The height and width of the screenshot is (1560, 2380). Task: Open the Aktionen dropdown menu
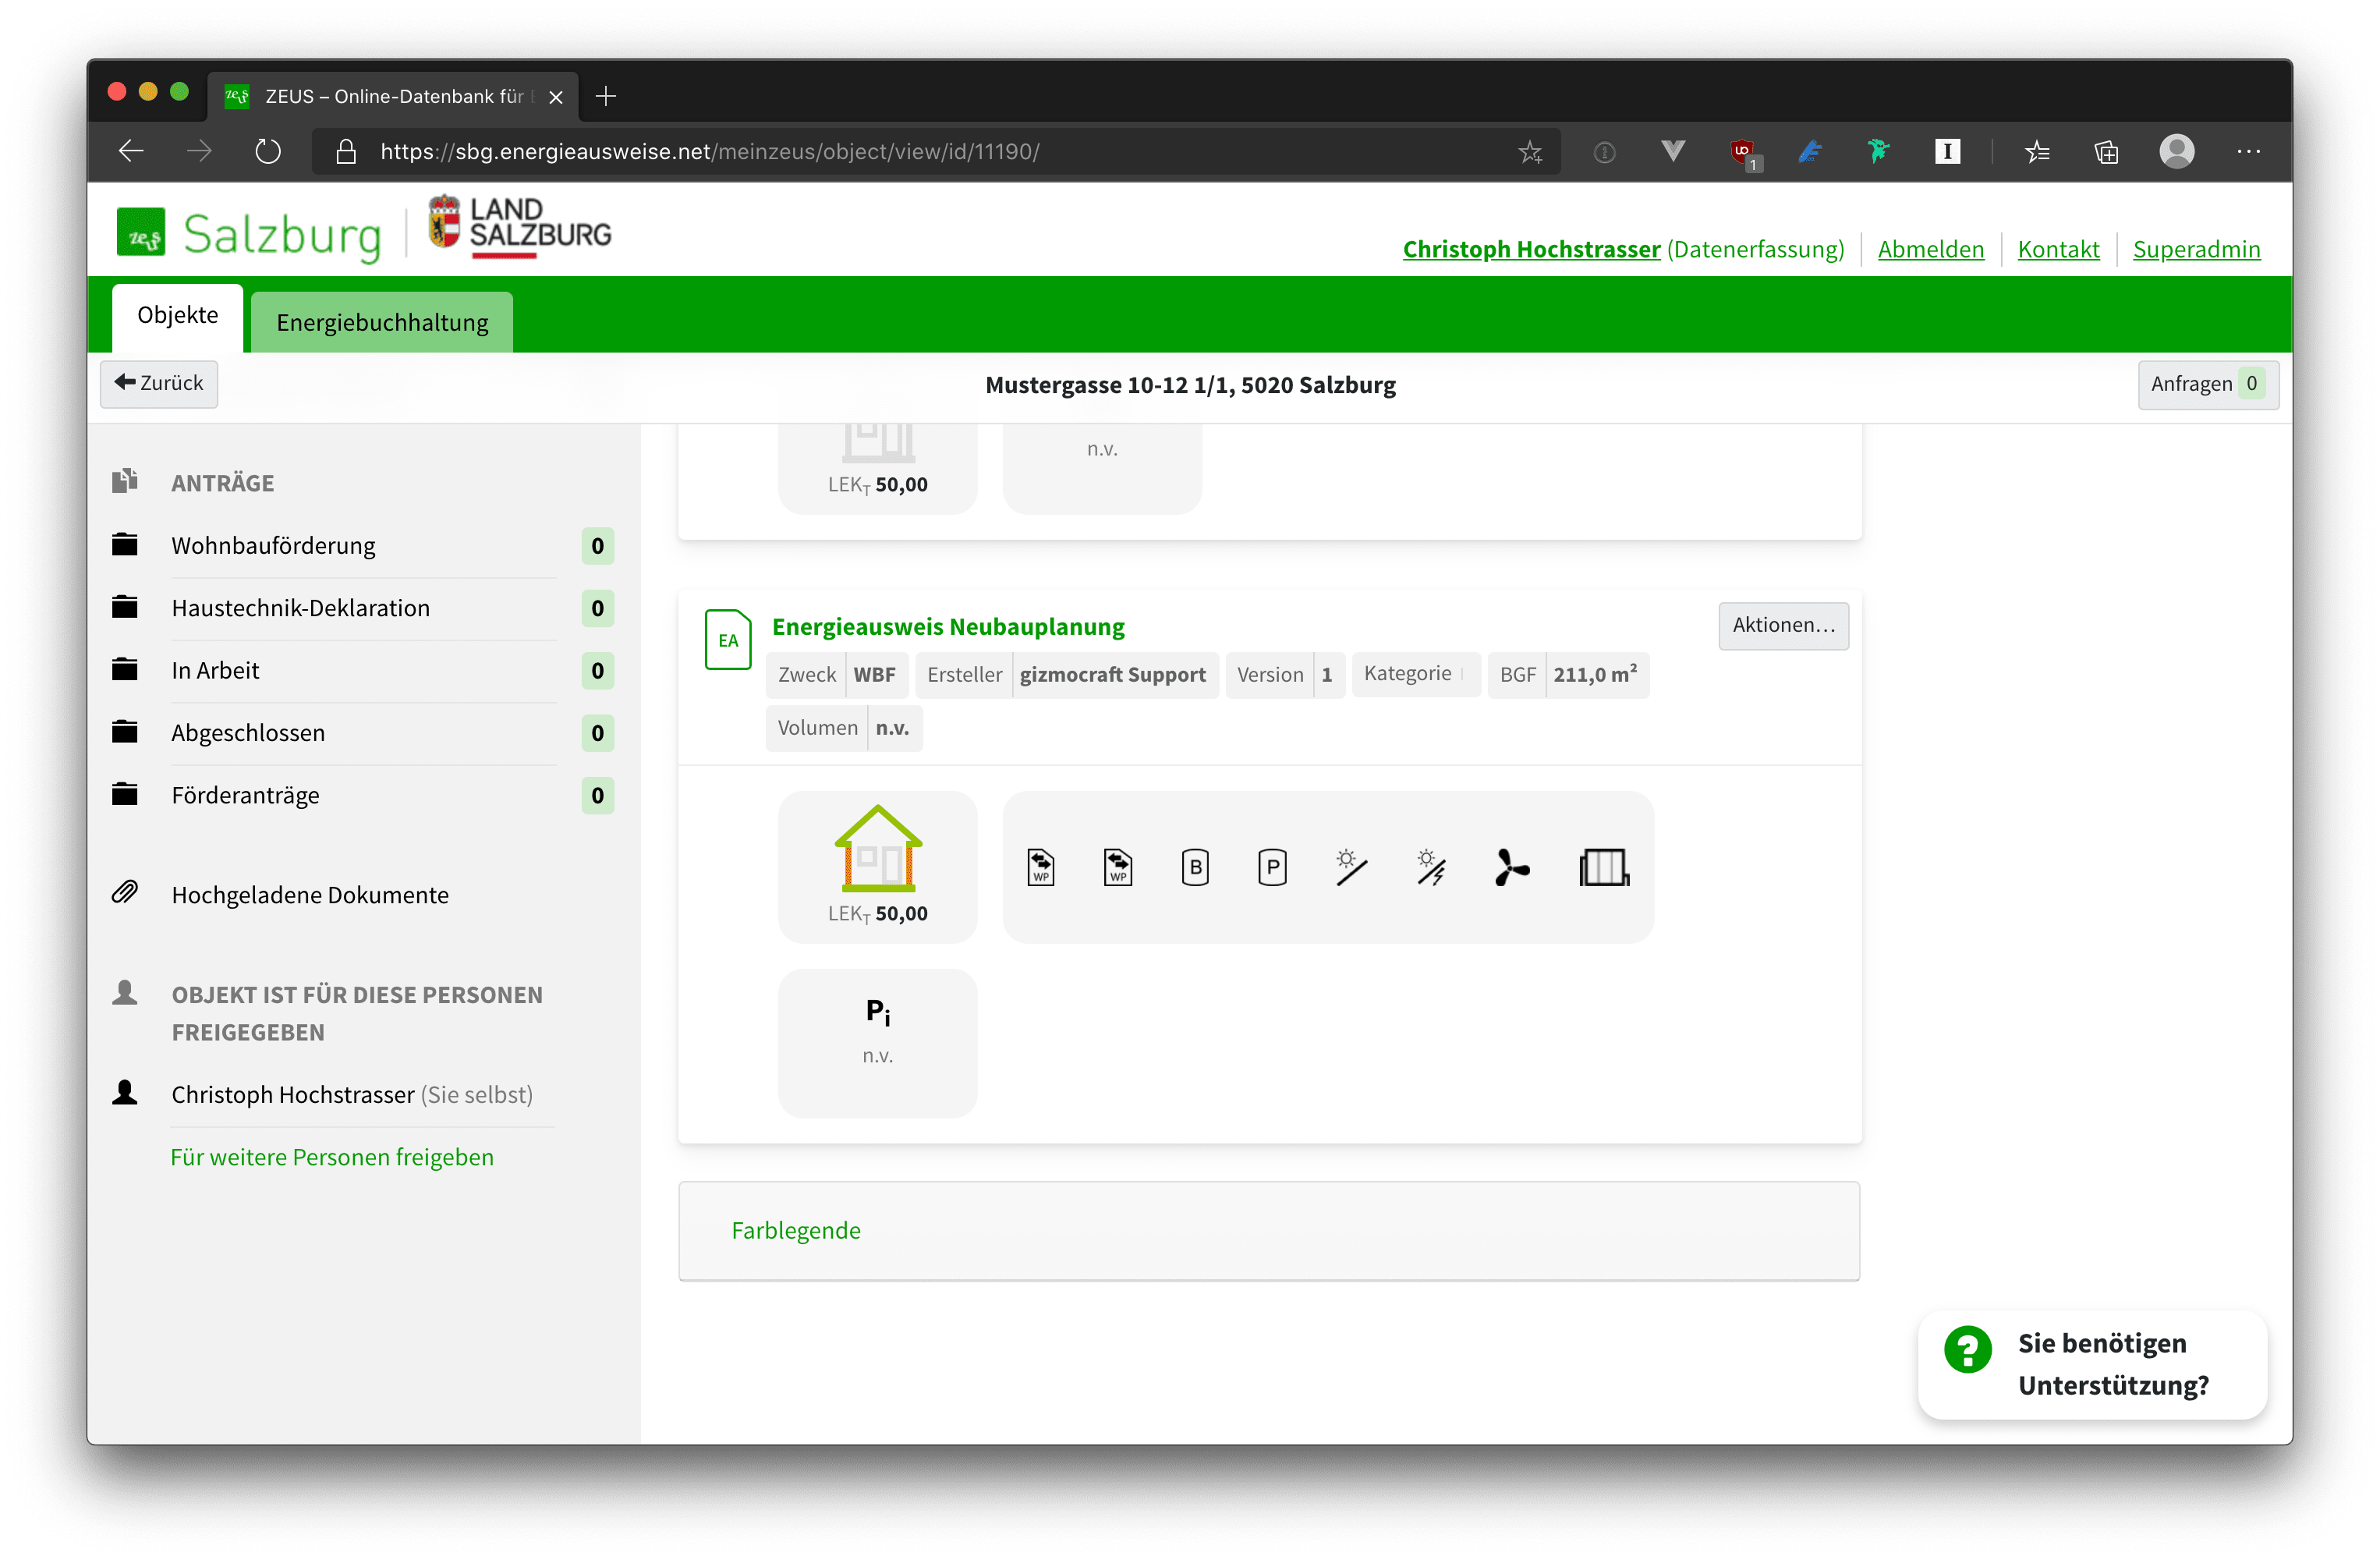click(x=1783, y=625)
